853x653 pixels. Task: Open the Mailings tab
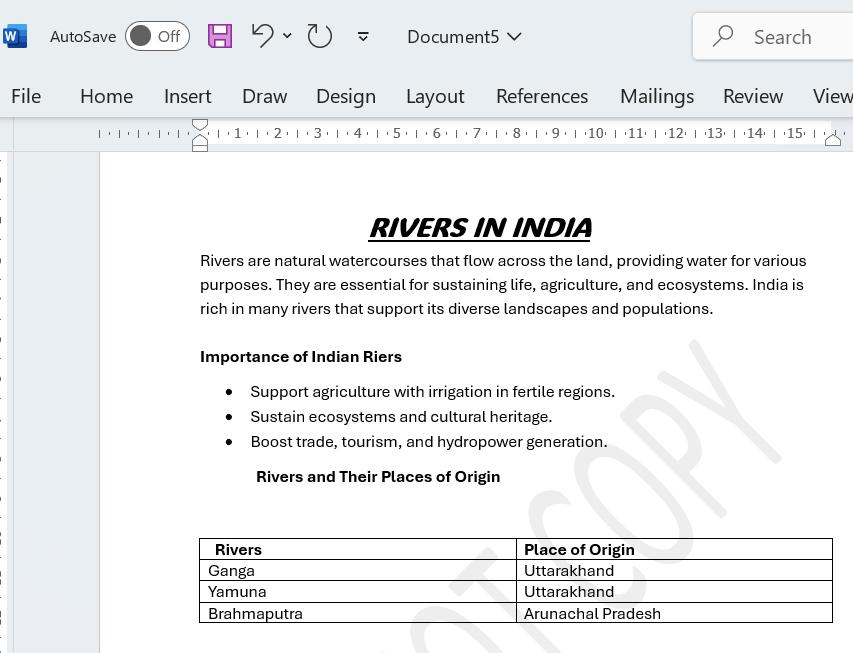(x=657, y=96)
